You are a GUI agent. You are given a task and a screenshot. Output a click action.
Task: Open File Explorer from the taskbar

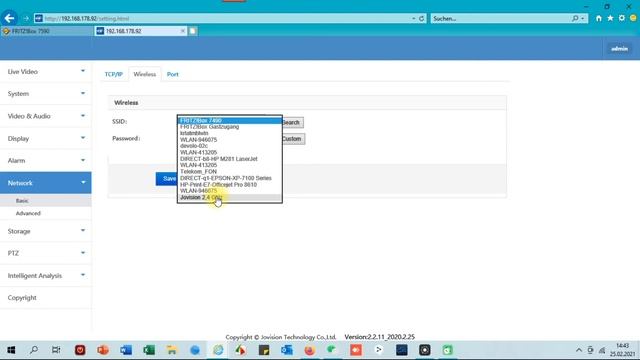coord(171,350)
